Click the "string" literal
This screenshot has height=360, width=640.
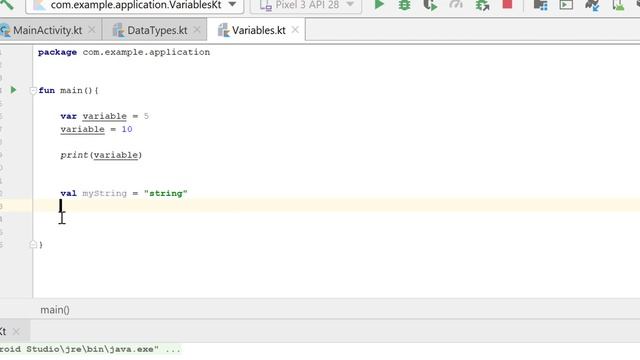pyautogui.click(x=166, y=193)
